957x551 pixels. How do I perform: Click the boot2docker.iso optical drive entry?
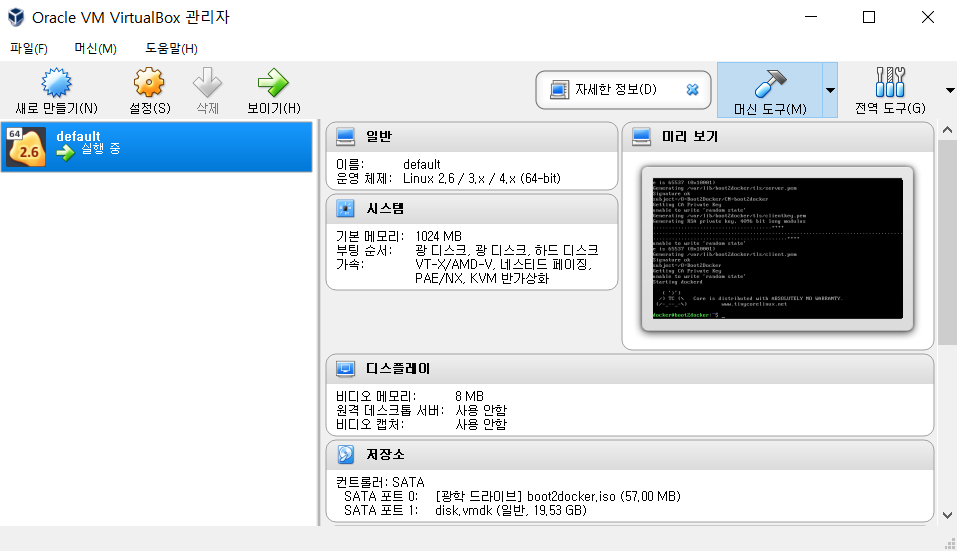558,497
